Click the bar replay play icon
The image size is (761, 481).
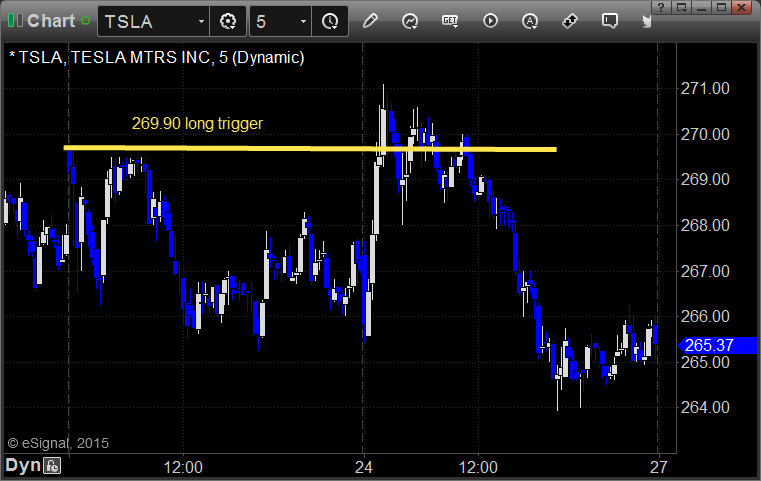(490, 21)
